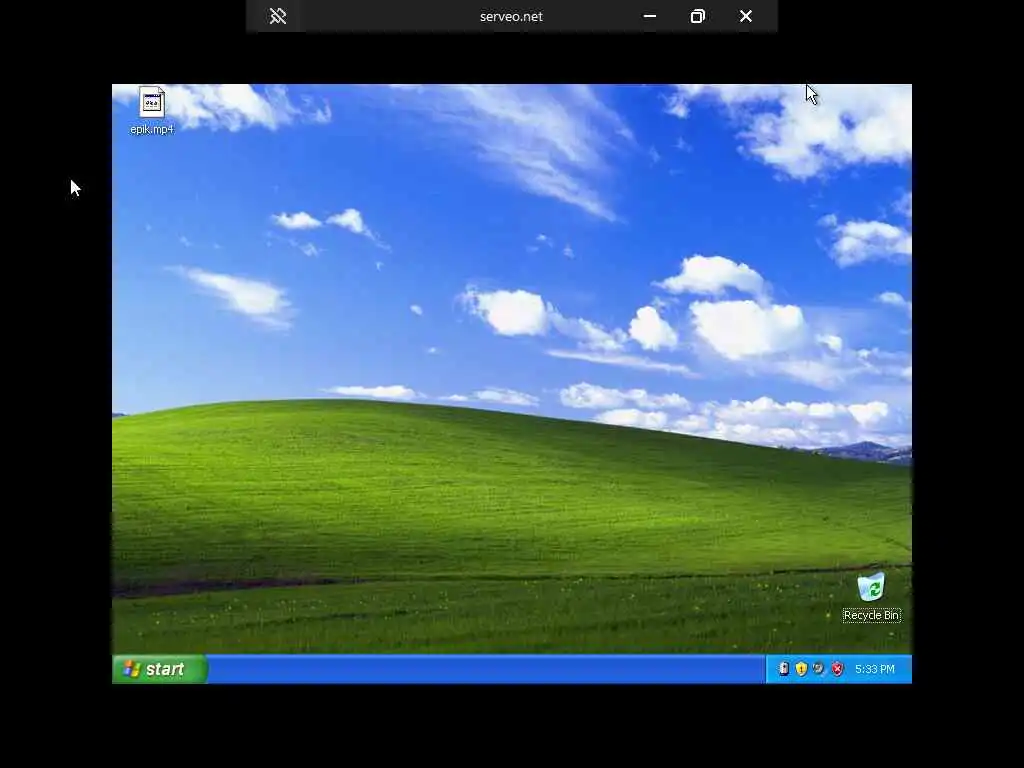Select the epik.mp4 file icon
The image size is (1024, 768).
click(x=152, y=103)
